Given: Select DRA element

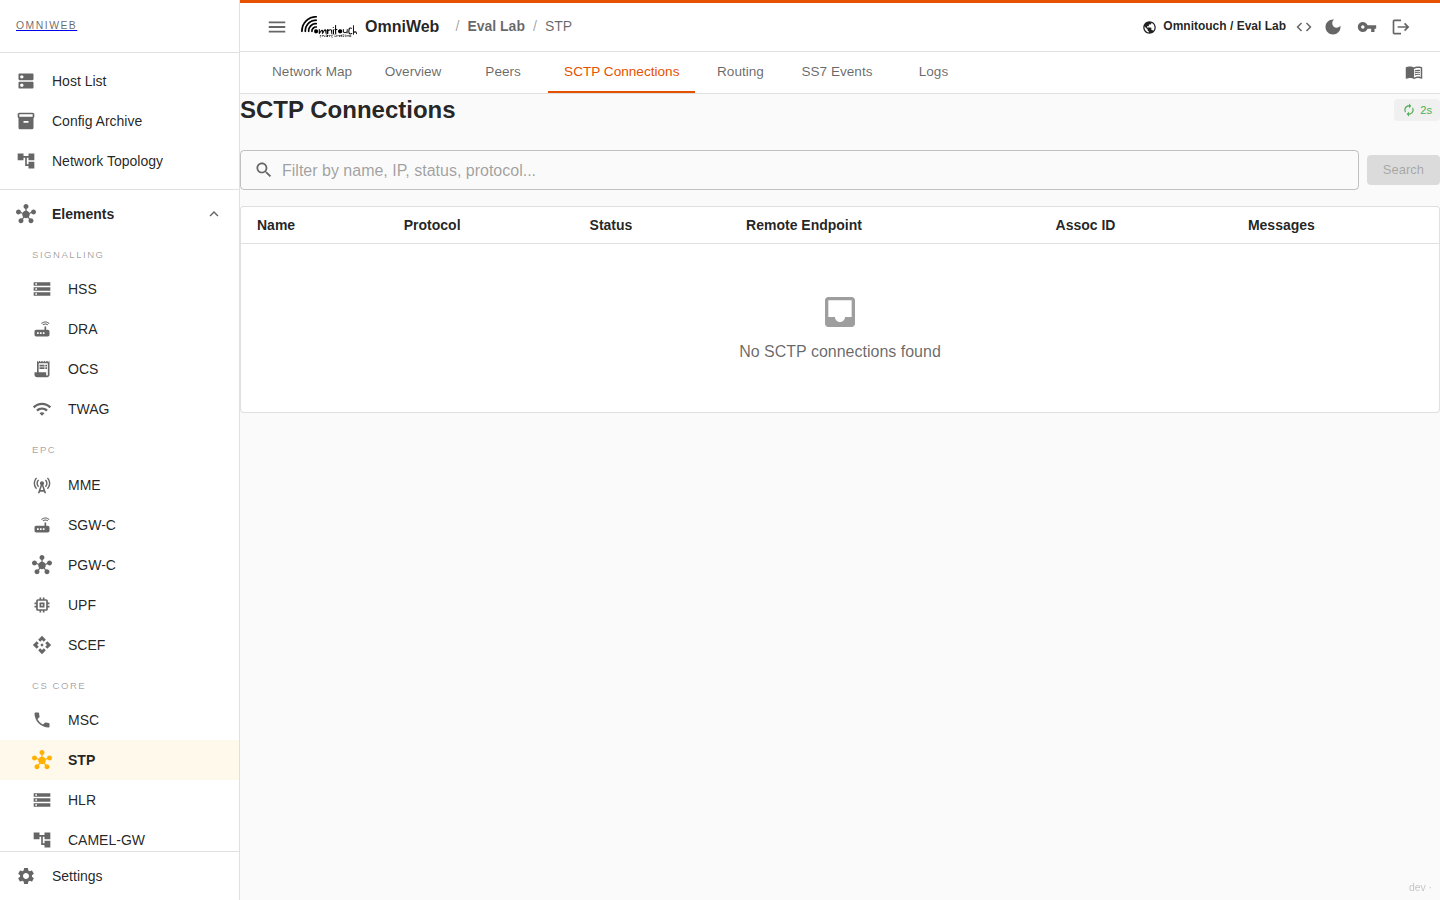Looking at the screenshot, I should 120,329.
